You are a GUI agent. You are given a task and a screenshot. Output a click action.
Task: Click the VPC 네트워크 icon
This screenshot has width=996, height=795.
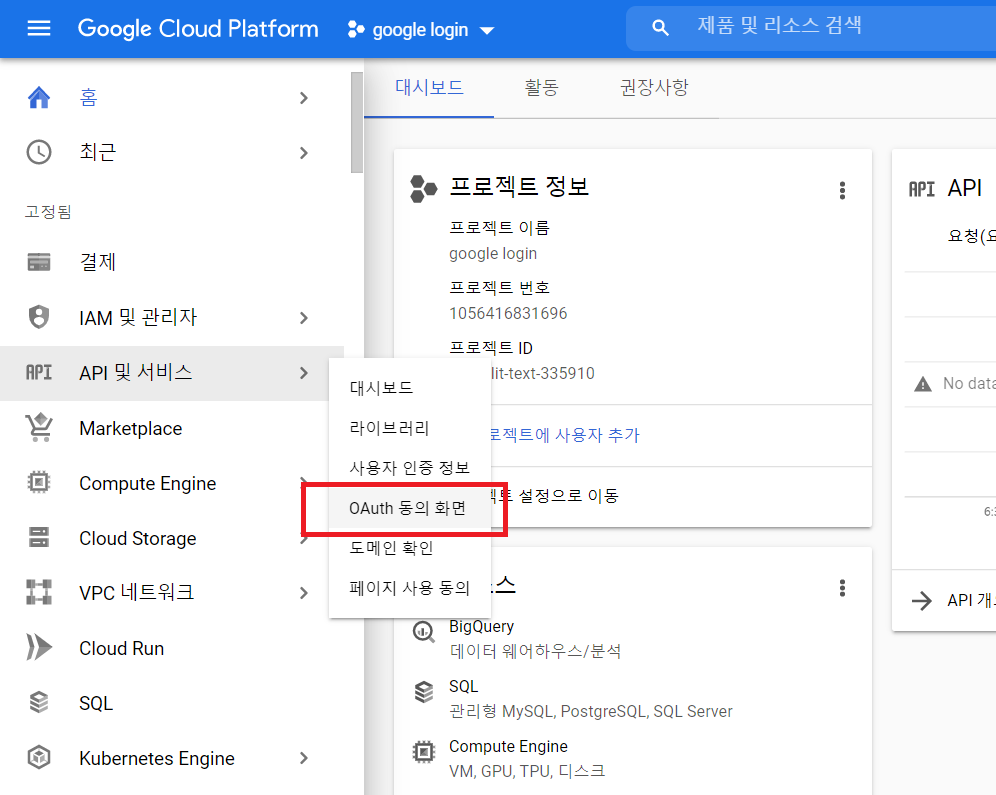(39, 592)
